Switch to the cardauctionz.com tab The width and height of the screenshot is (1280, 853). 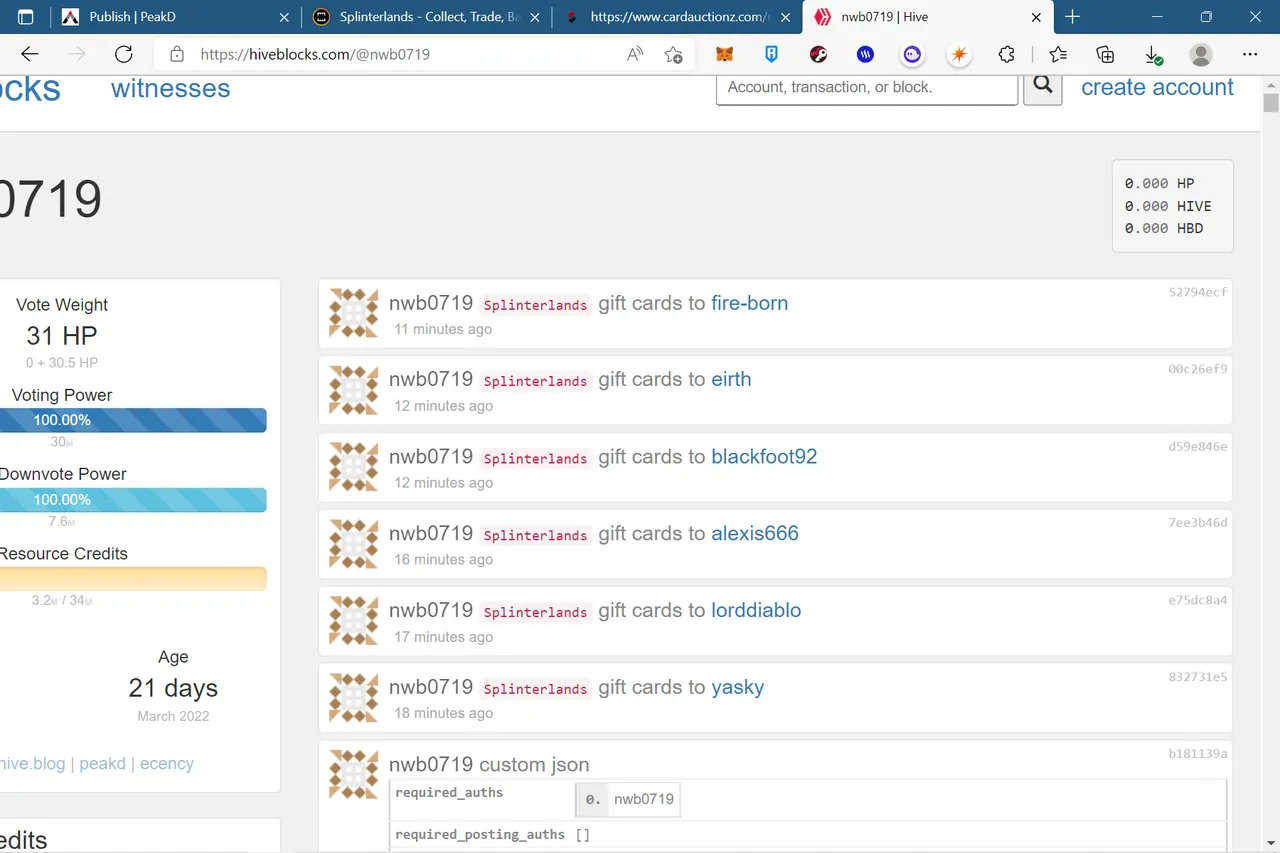pyautogui.click(x=676, y=17)
